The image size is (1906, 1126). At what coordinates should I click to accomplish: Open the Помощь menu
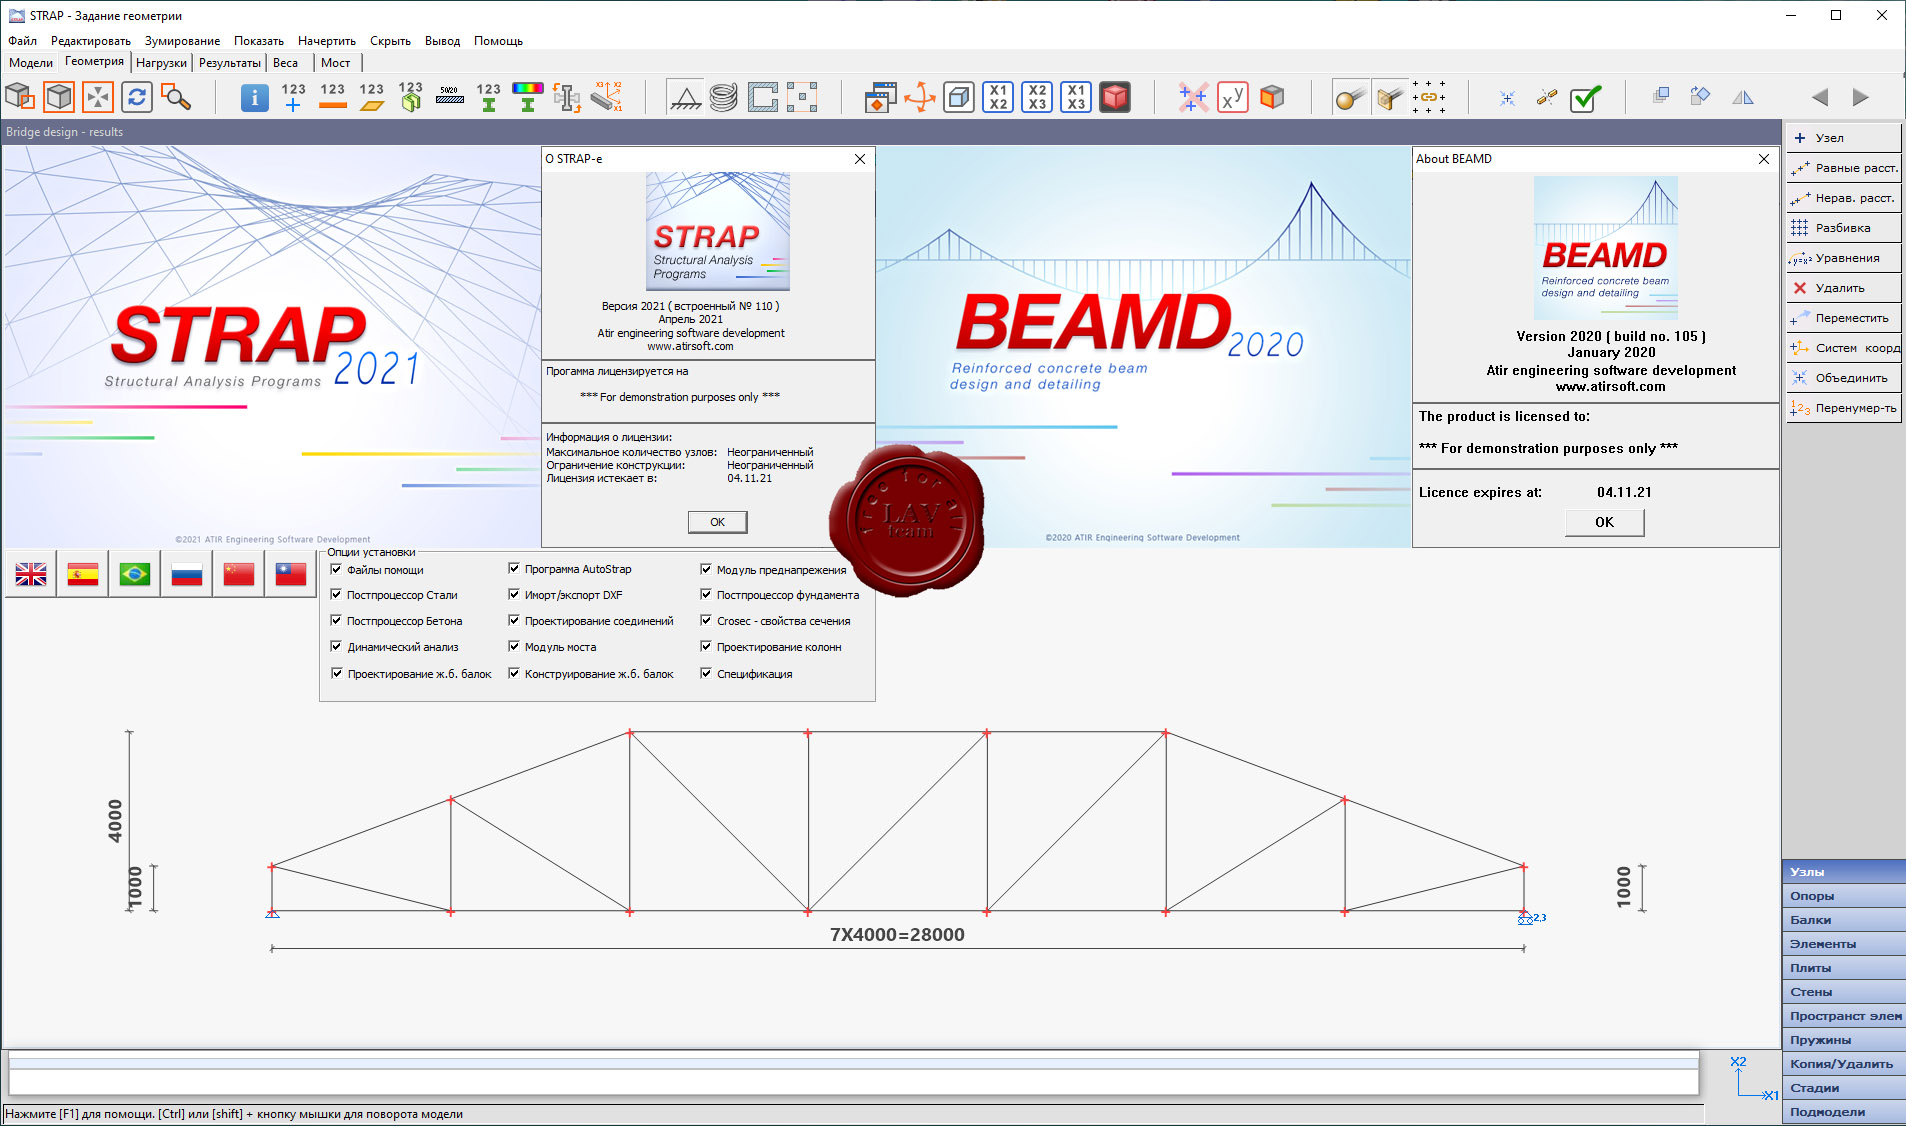click(x=498, y=41)
